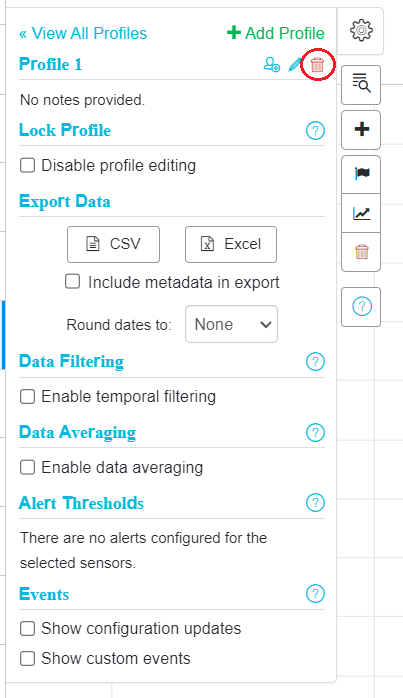Image resolution: width=403 pixels, height=698 pixels.
Task: Open the settings gear tab
Action: tap(361, 30)
